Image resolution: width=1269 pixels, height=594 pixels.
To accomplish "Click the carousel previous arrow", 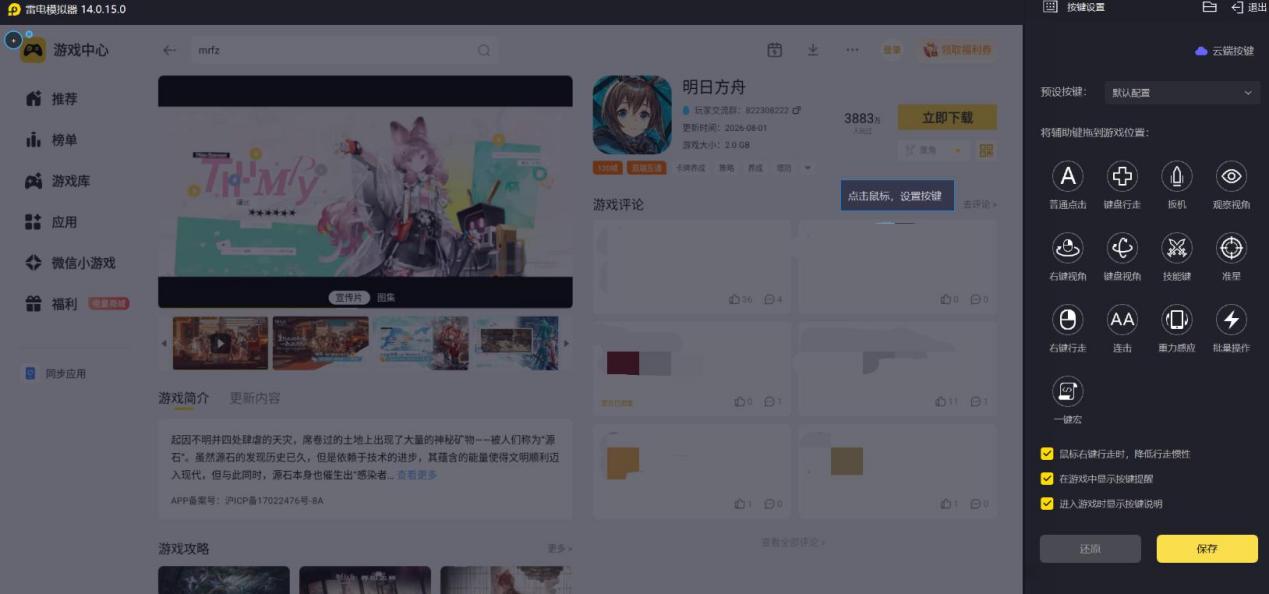I will pyautogui.click(x=164, y=343).
